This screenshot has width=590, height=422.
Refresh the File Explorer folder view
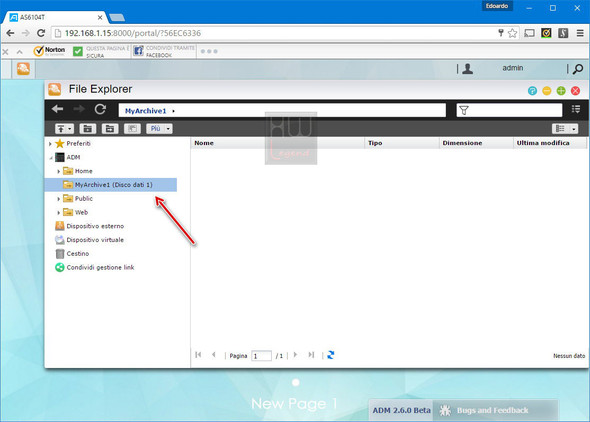click(100, 109)
